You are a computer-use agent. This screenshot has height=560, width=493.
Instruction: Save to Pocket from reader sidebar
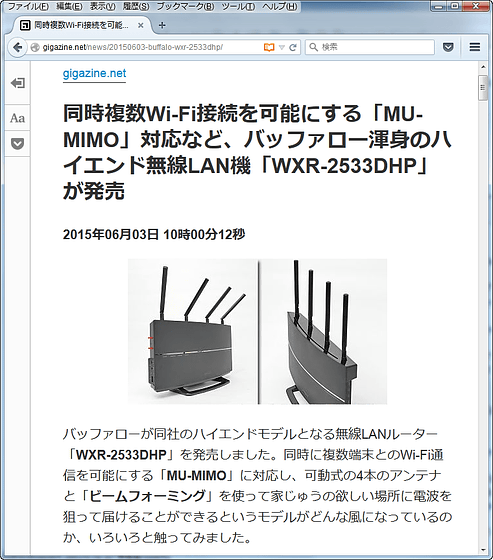pyautogui.click(x=18, y=144)
